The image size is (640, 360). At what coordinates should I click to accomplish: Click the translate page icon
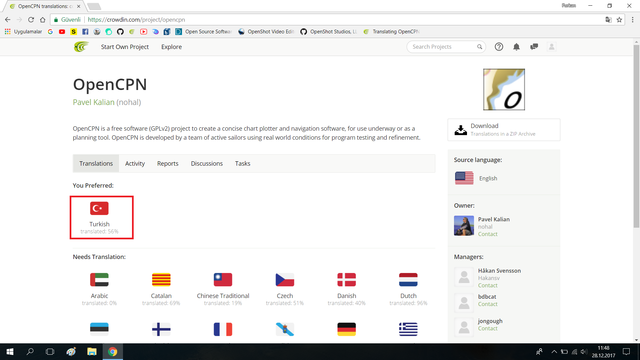[x=608, y=20]
